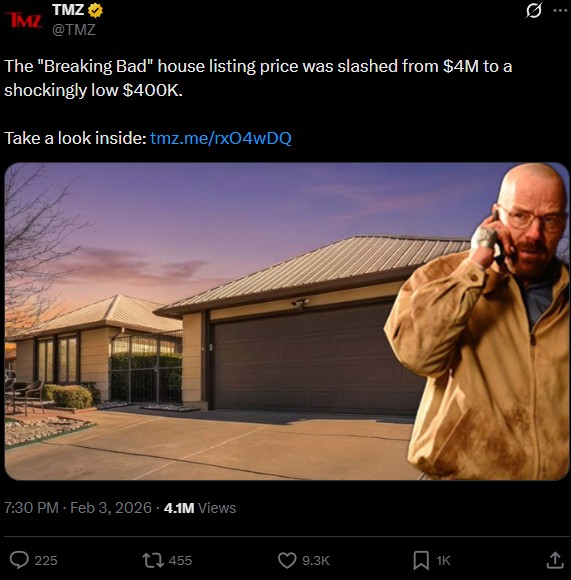
Task: Bookmark the post with the bookmark icon
Action: click(421, 560)
